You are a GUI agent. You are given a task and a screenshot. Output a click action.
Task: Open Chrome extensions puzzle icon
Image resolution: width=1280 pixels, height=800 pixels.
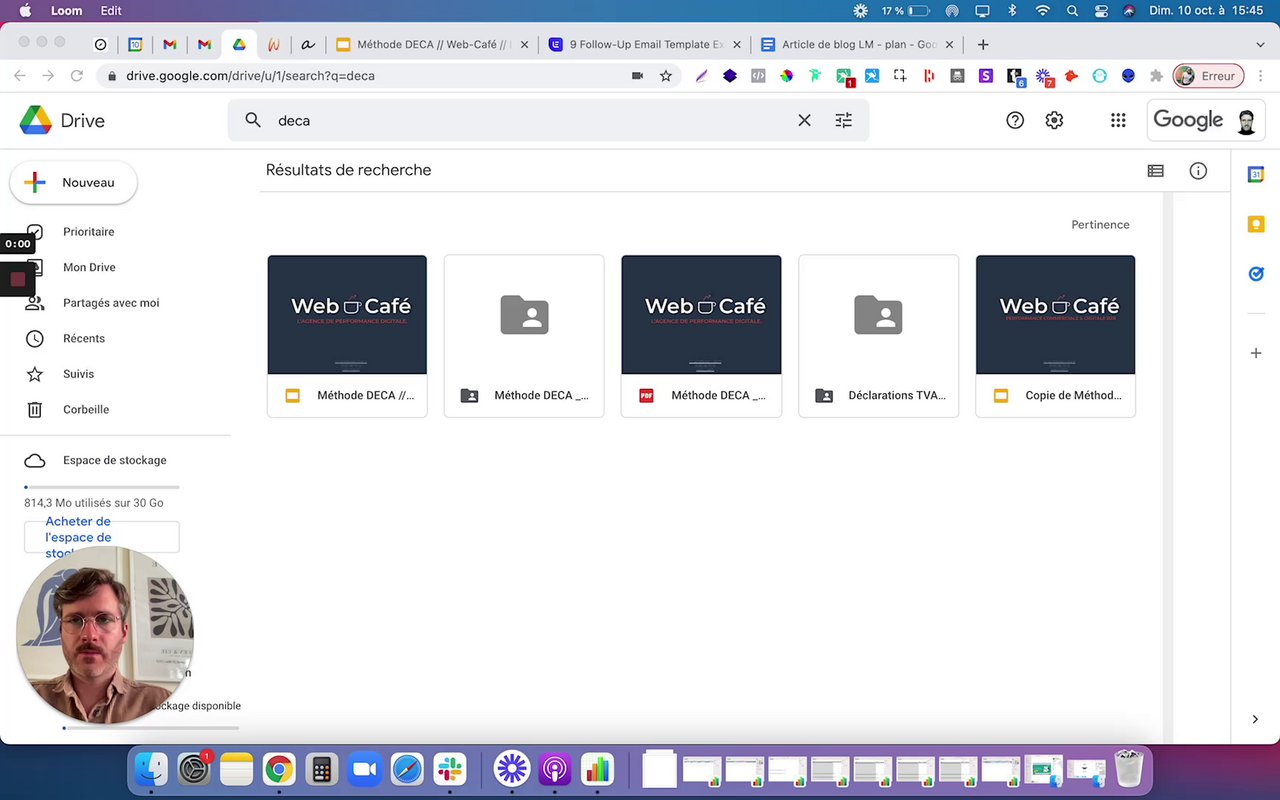(1157, 76)
